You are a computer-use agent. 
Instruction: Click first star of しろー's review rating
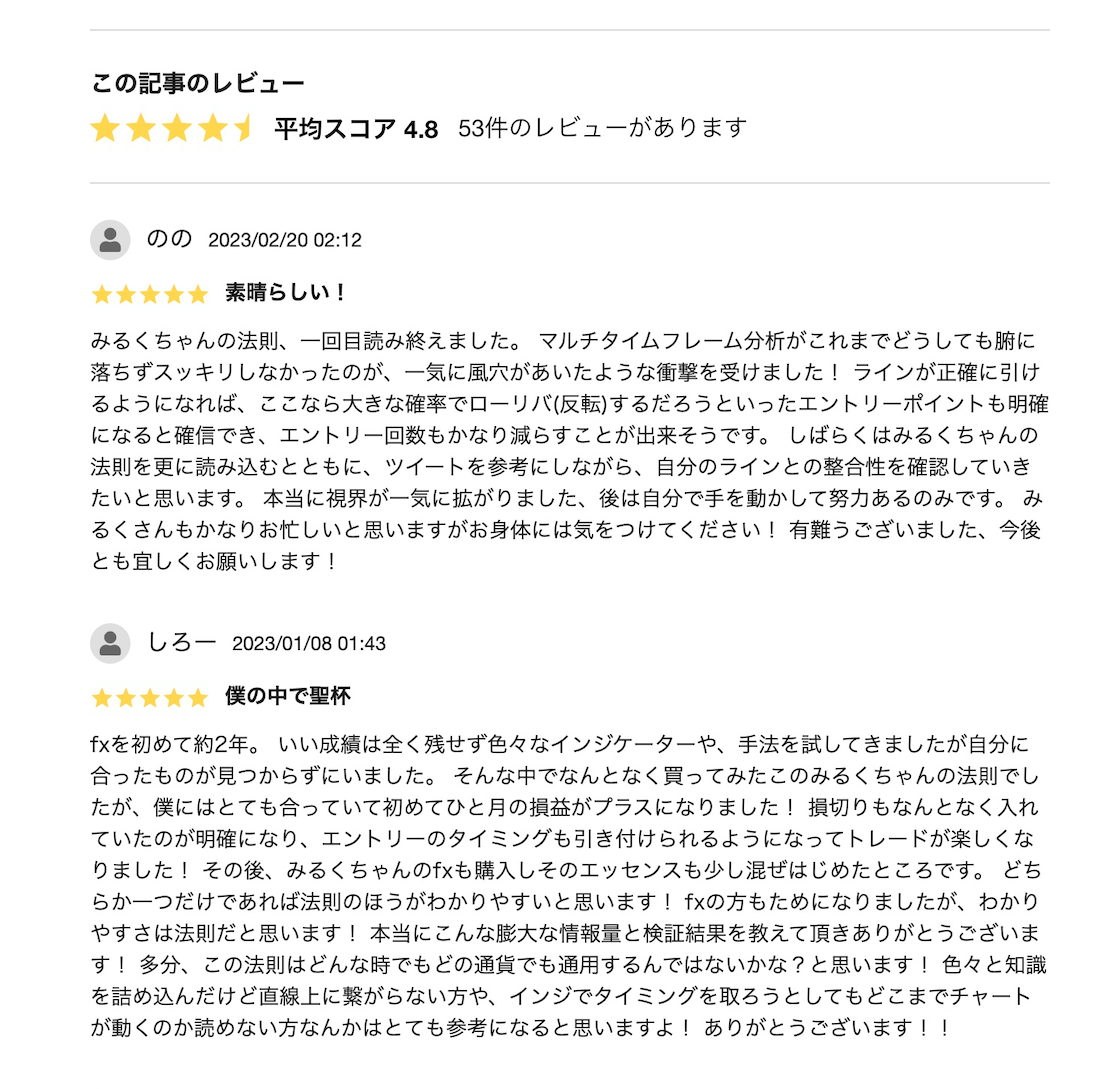click(x=101, y=697)
